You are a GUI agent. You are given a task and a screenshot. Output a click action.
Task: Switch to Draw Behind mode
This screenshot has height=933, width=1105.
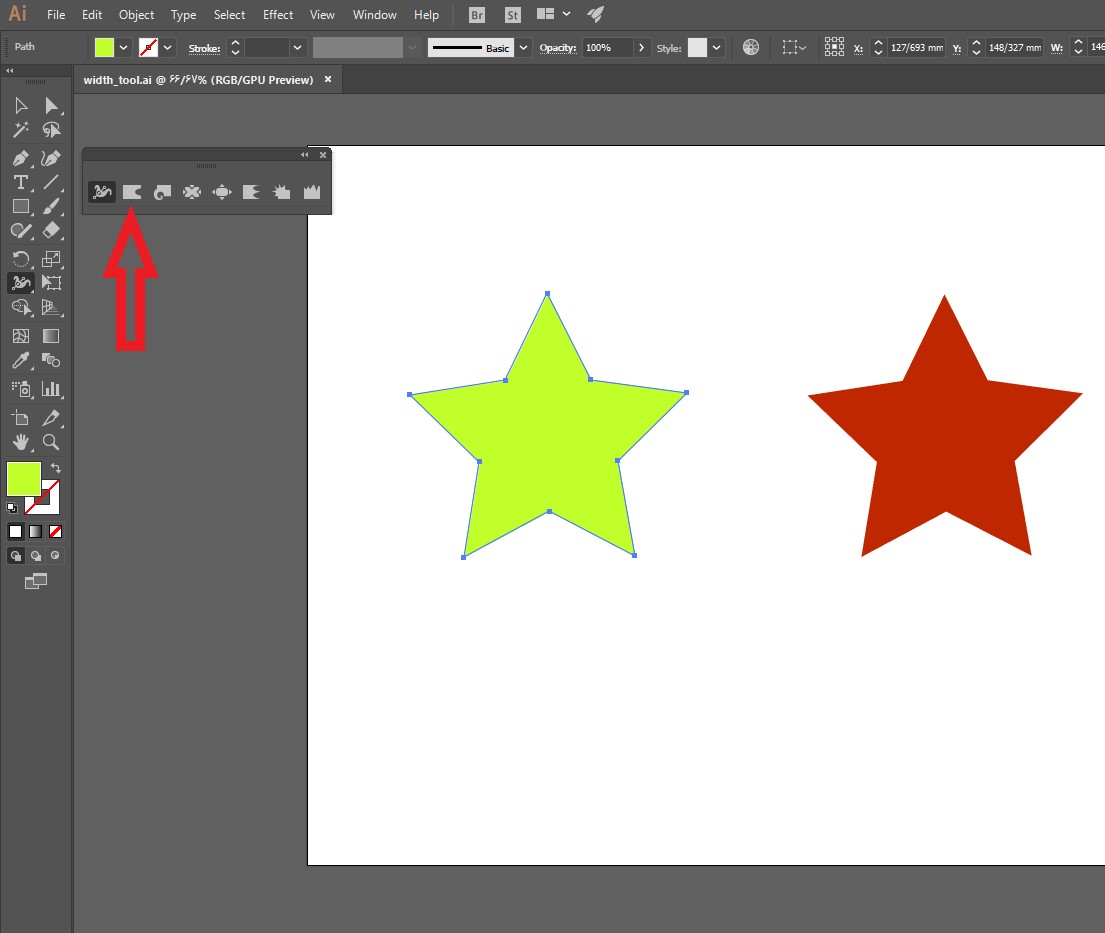click(x=35, y=556)
